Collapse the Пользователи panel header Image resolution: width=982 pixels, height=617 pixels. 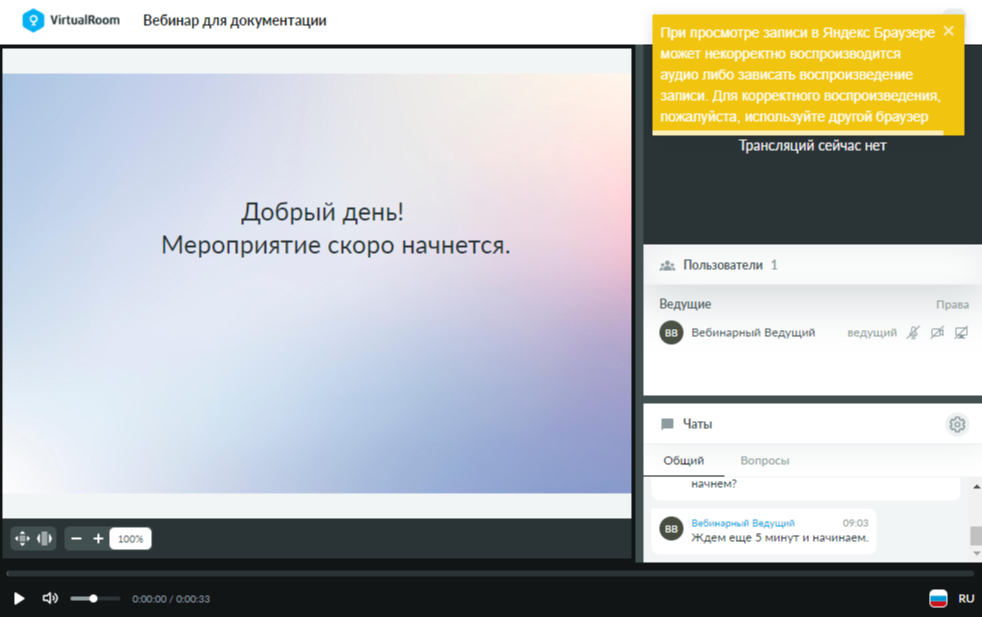pos(813,265)
